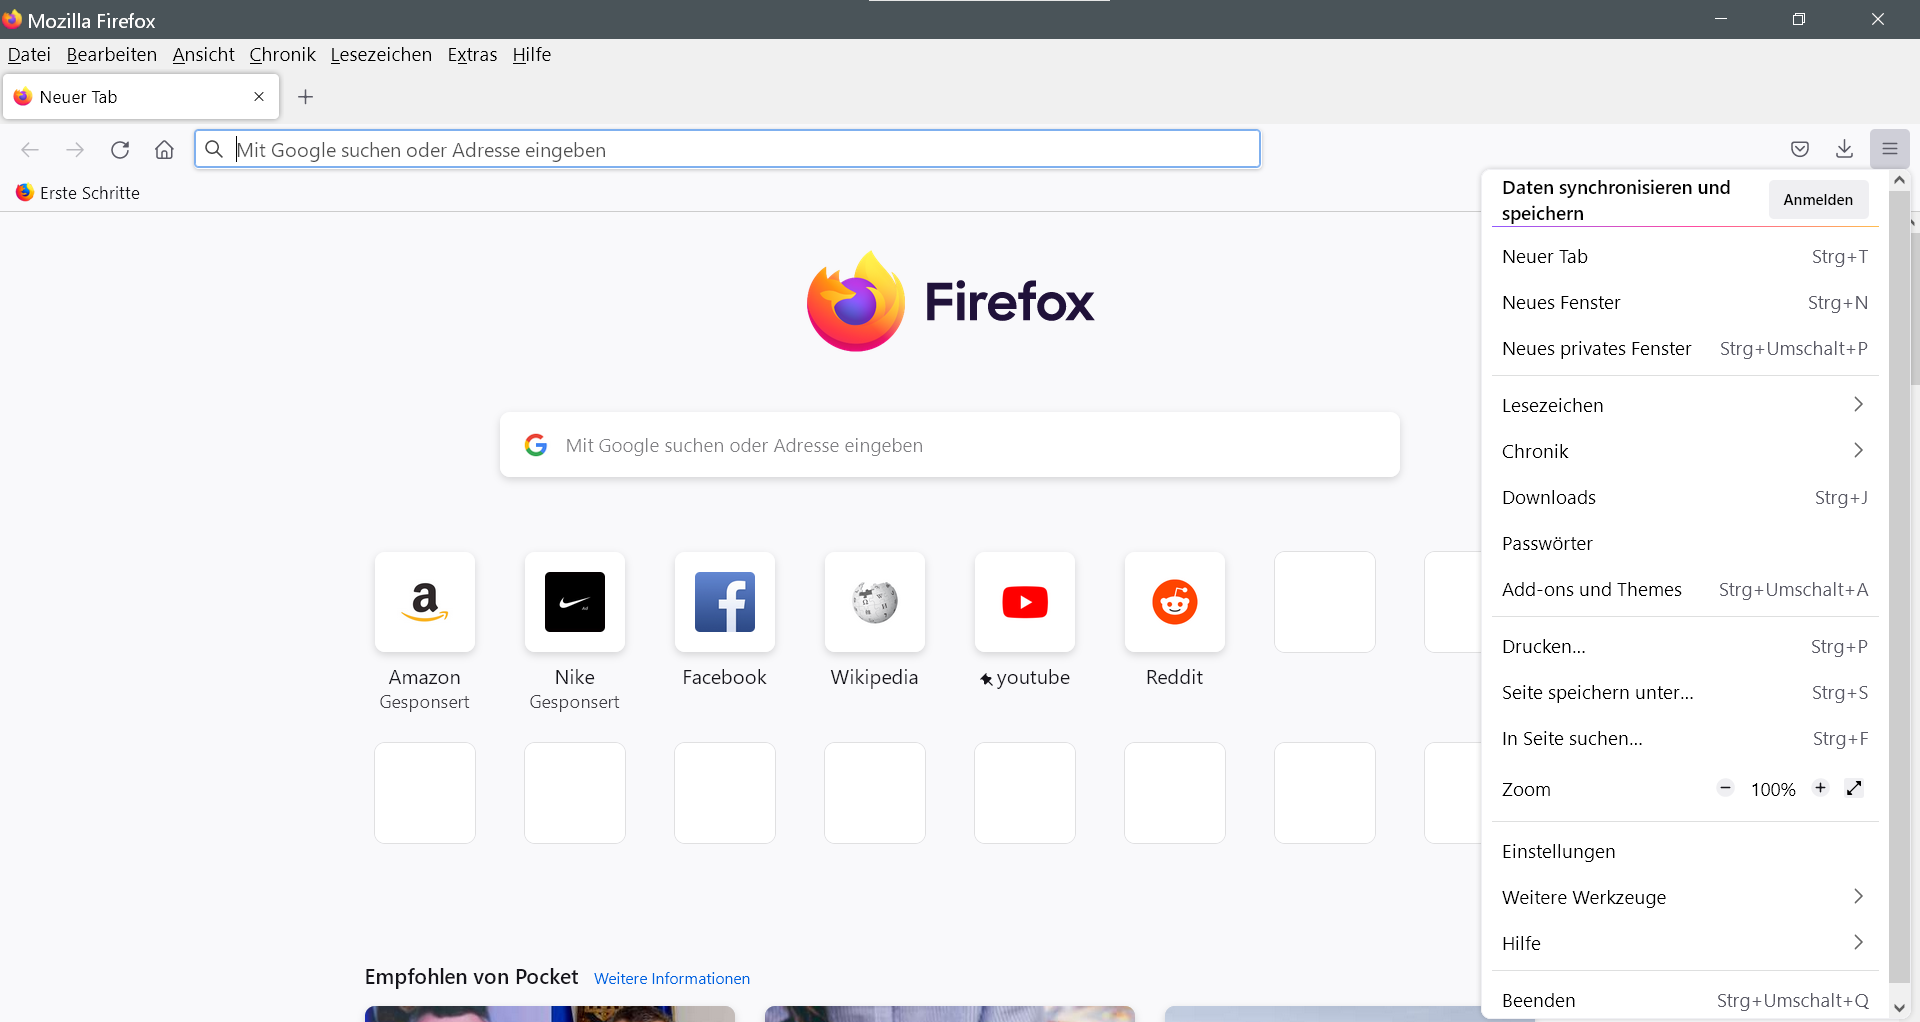Open the Datei menu

pos(29,55)
